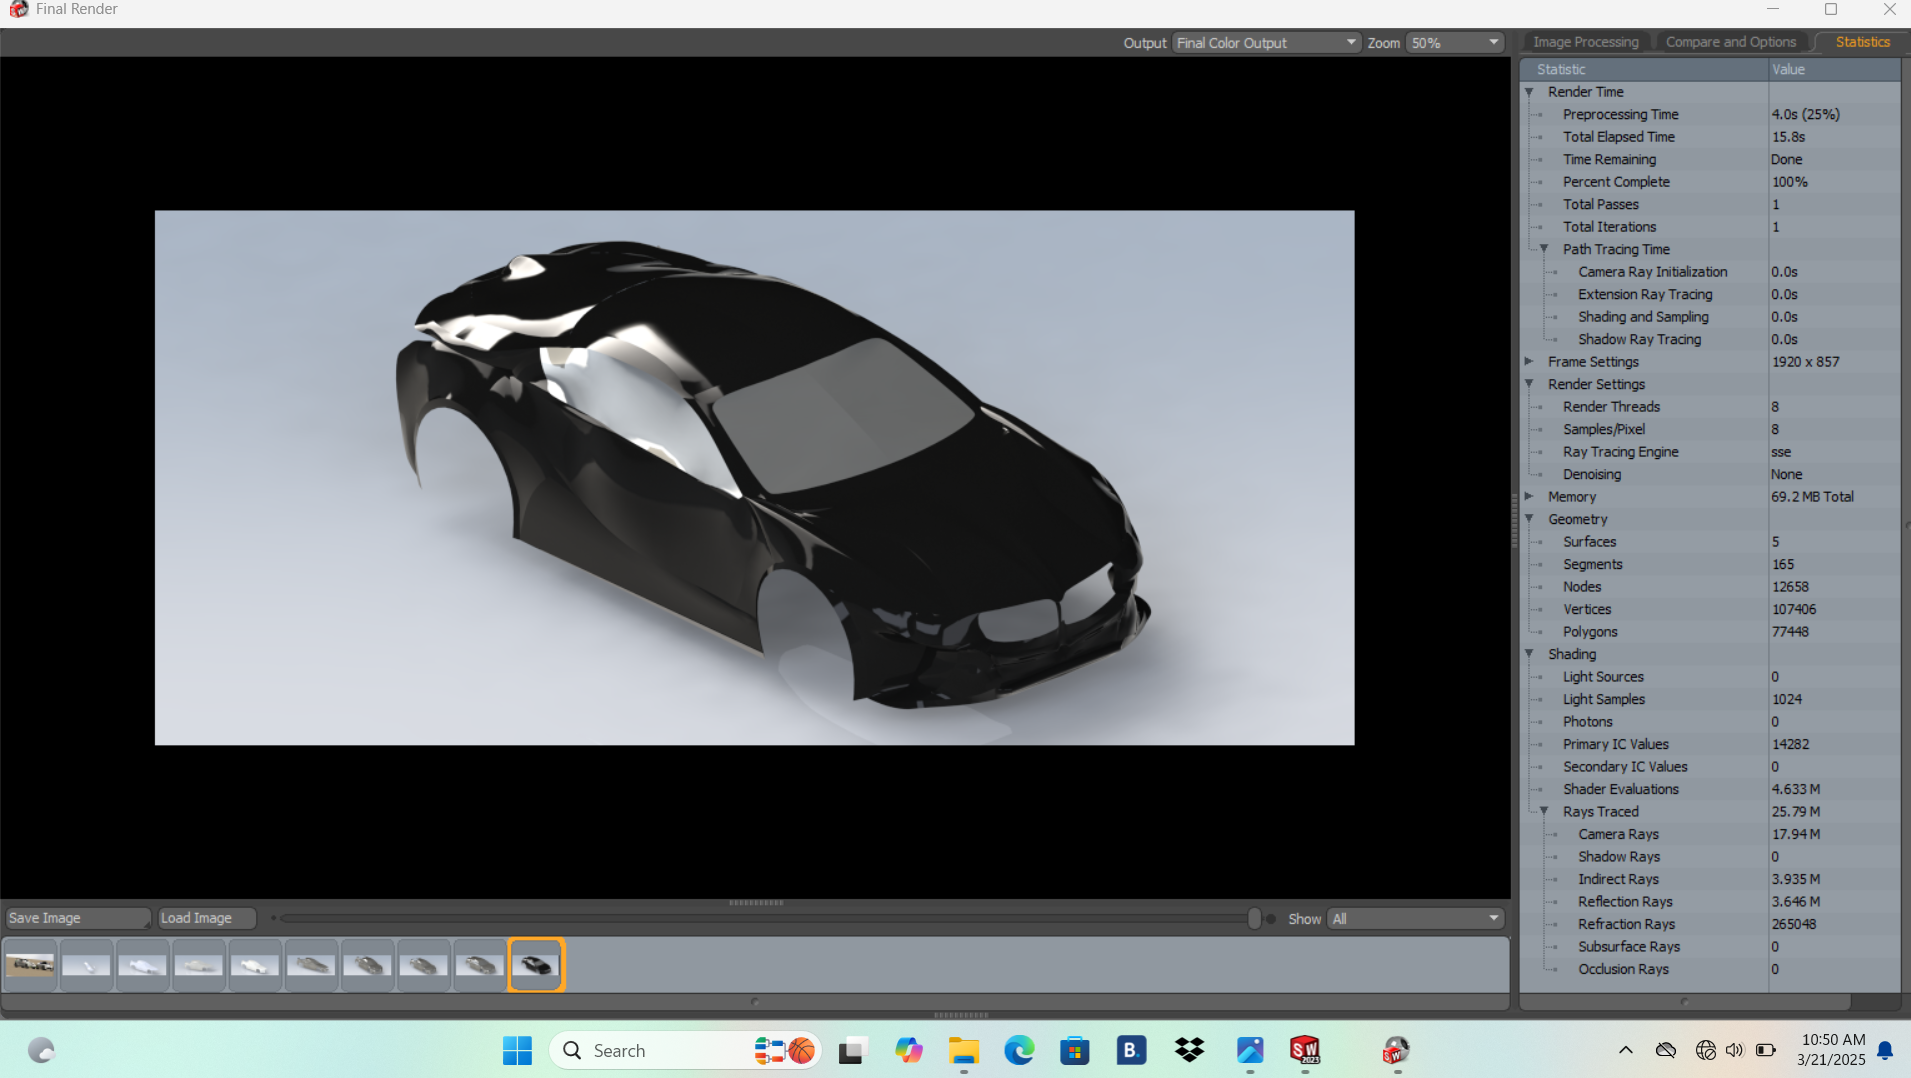Collapse the Rays Traced statistics section

click(1546, 811)
